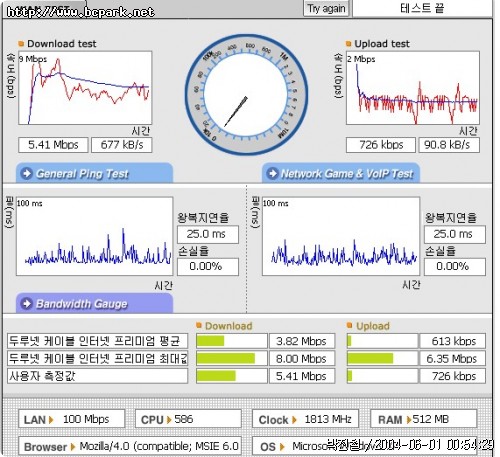Open the Network Game & VoIP Test tab
This screenshot has width=500, height=457.
point(341,173)
